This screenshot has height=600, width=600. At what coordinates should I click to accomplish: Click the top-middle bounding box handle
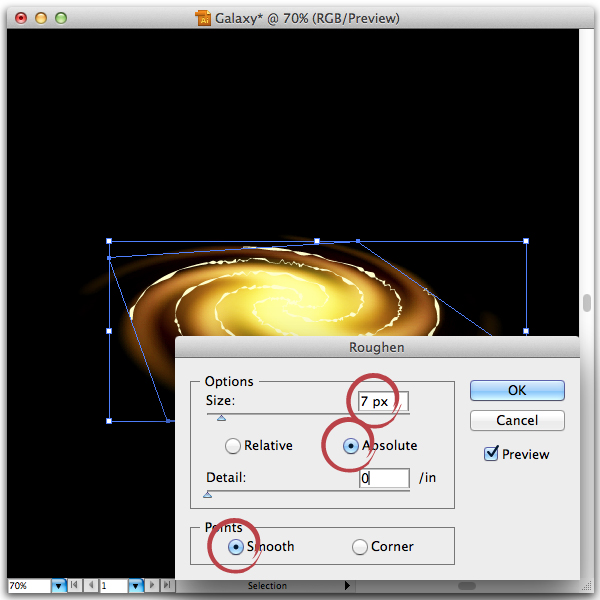point(317,241)
